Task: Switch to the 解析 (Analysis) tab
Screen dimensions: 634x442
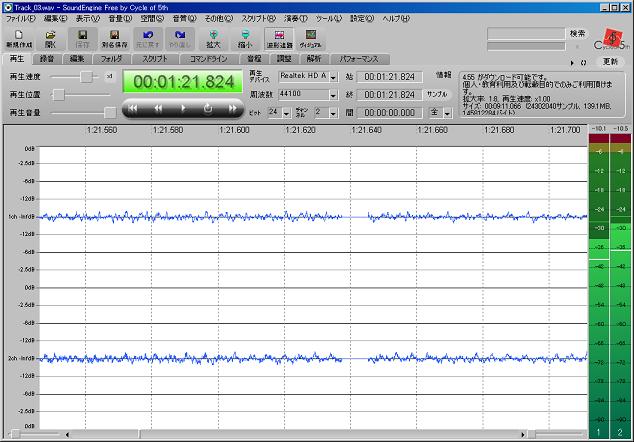Action: coord(315,59)
